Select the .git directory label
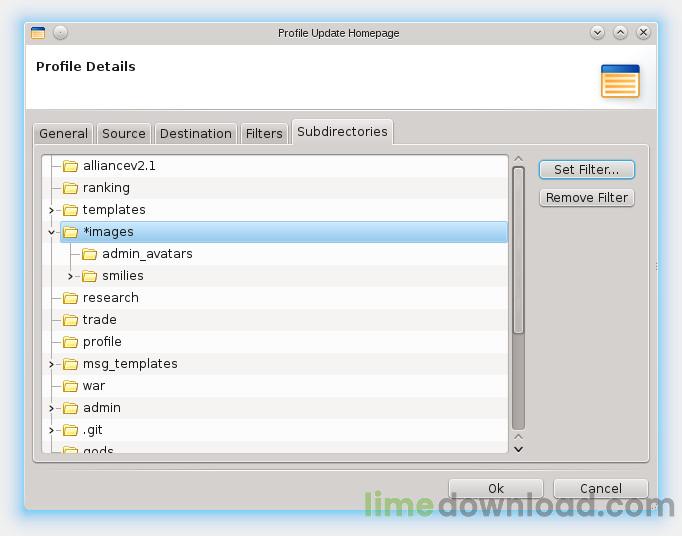This screenshot has width=682, height=536. 93,430
